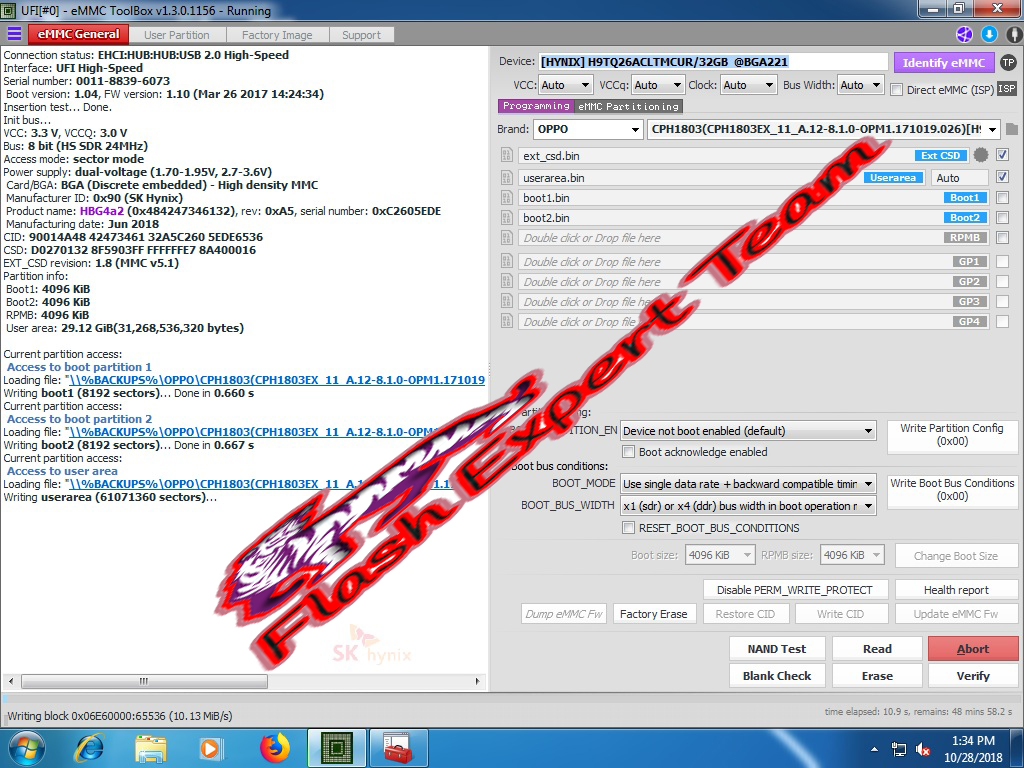
Task: Open folder icon beside firmware dropdown
Action: coord(1012,129)
